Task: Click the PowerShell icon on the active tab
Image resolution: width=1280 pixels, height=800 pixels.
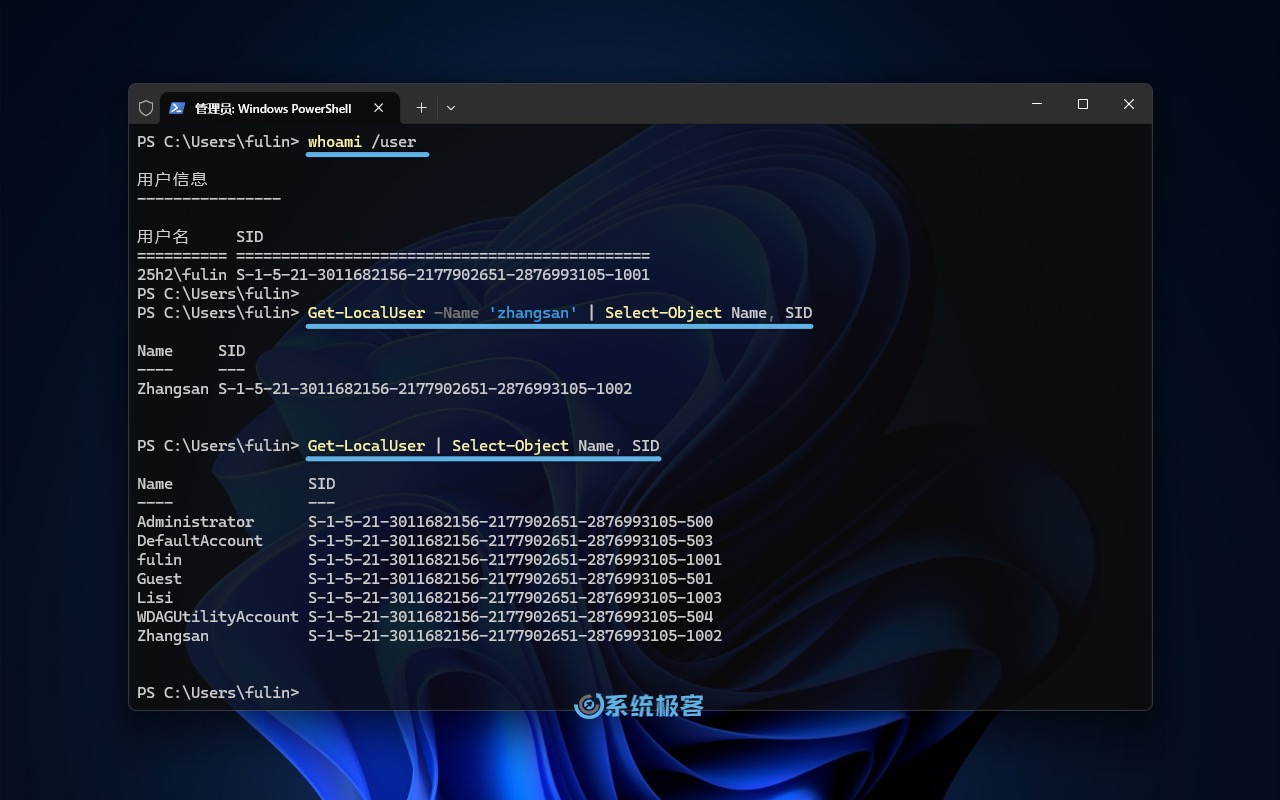Action: pyautogui.click(x=178, y=107)
